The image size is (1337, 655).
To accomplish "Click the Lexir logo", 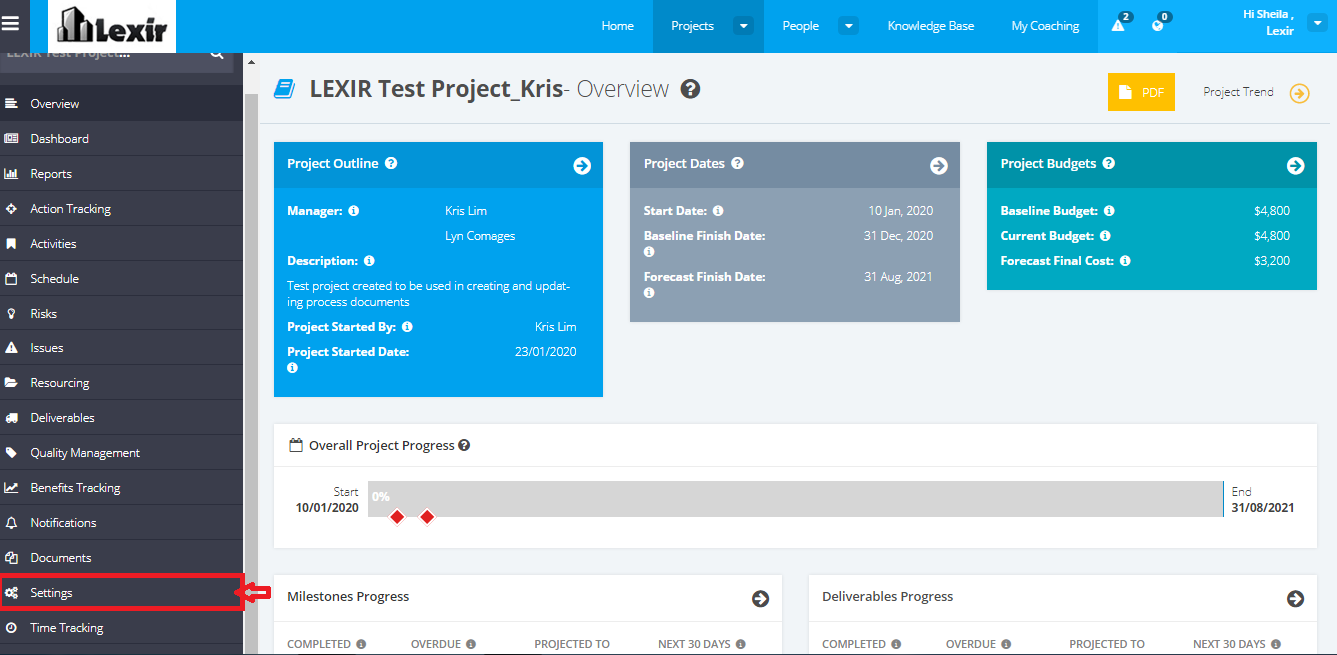I will click(112, 26).
